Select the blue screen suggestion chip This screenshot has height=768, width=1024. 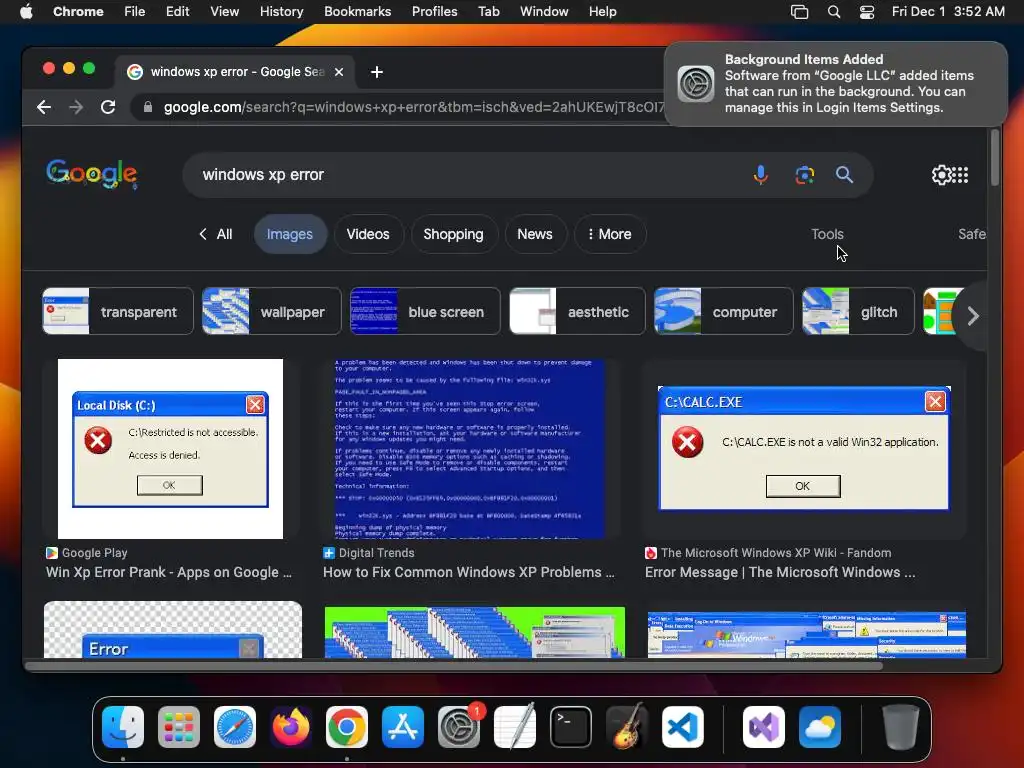[x=425, y=312]
